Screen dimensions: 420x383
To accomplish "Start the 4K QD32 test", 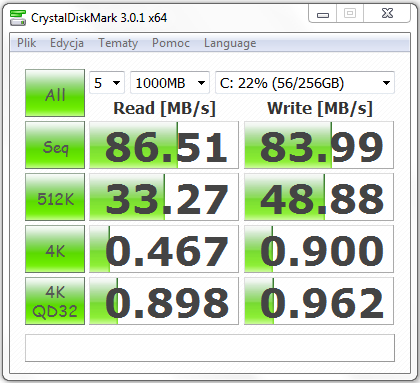I will coord(55,301).
